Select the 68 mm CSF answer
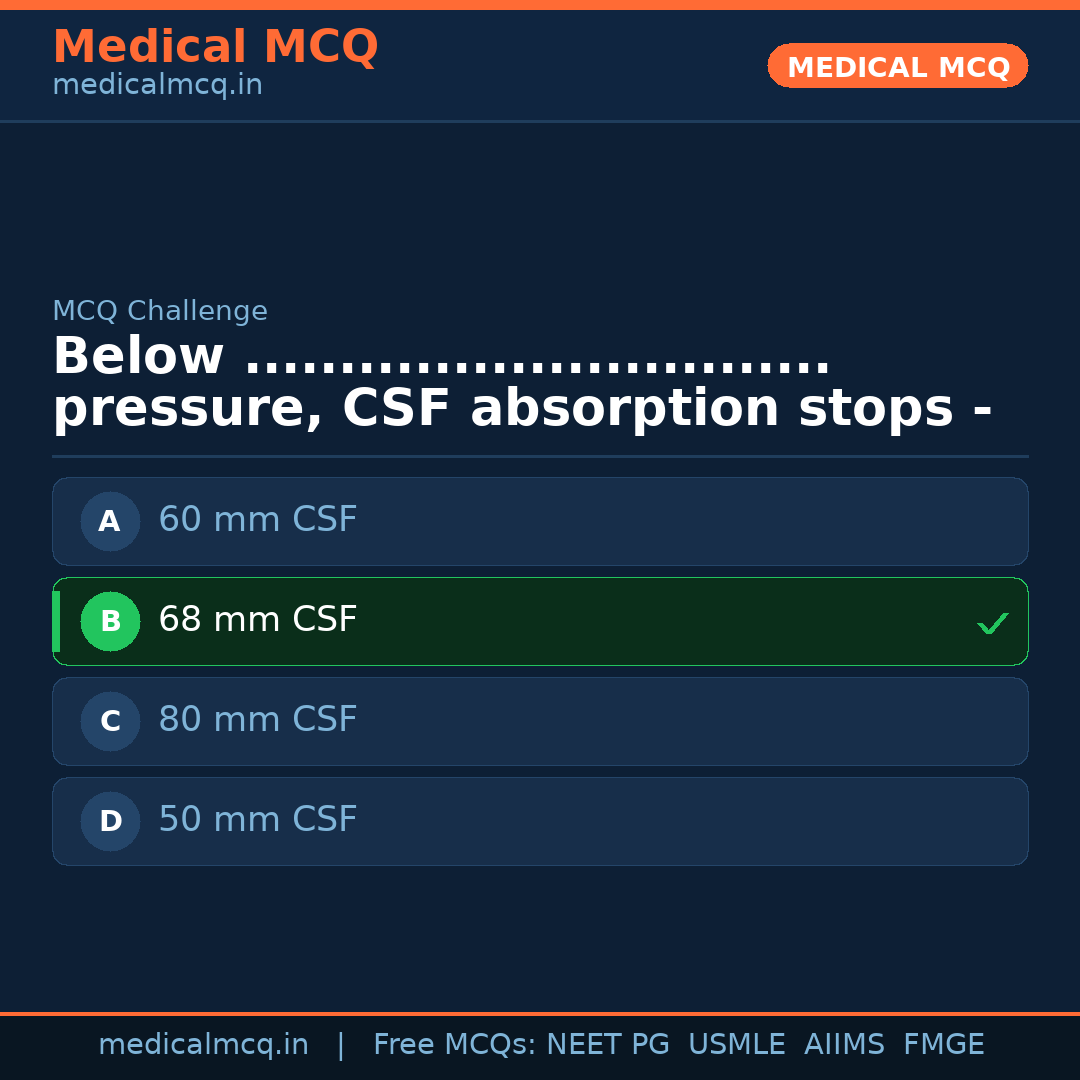 point(258,620)
